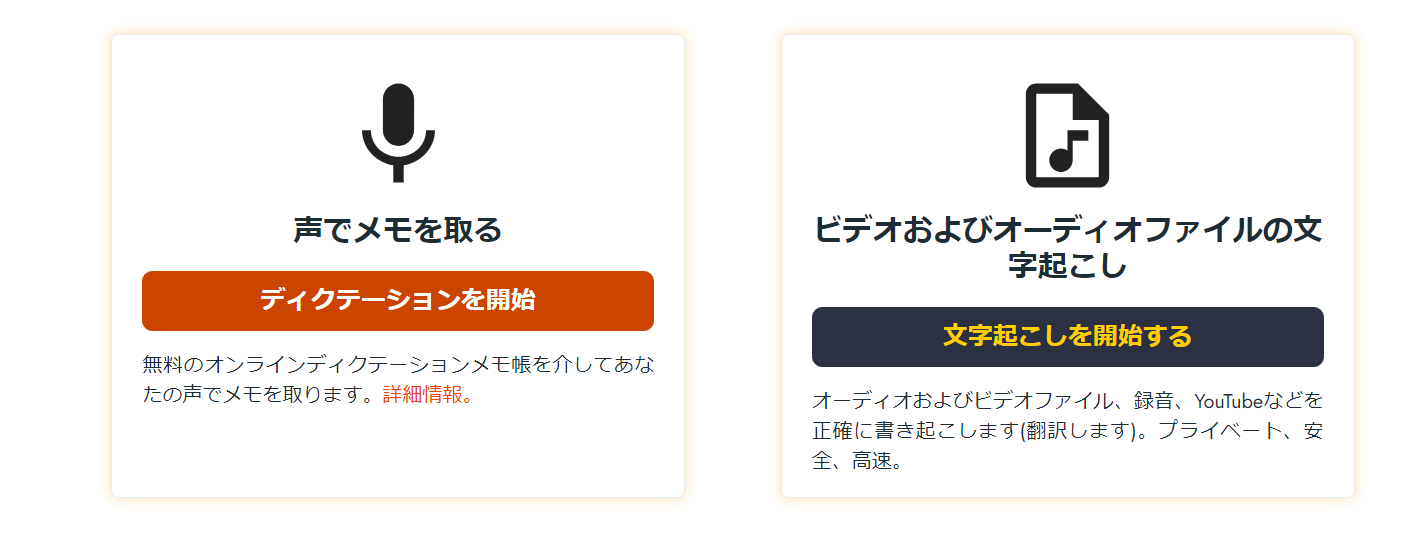Click empty white space at bottom of dictation card

point(398,455)
